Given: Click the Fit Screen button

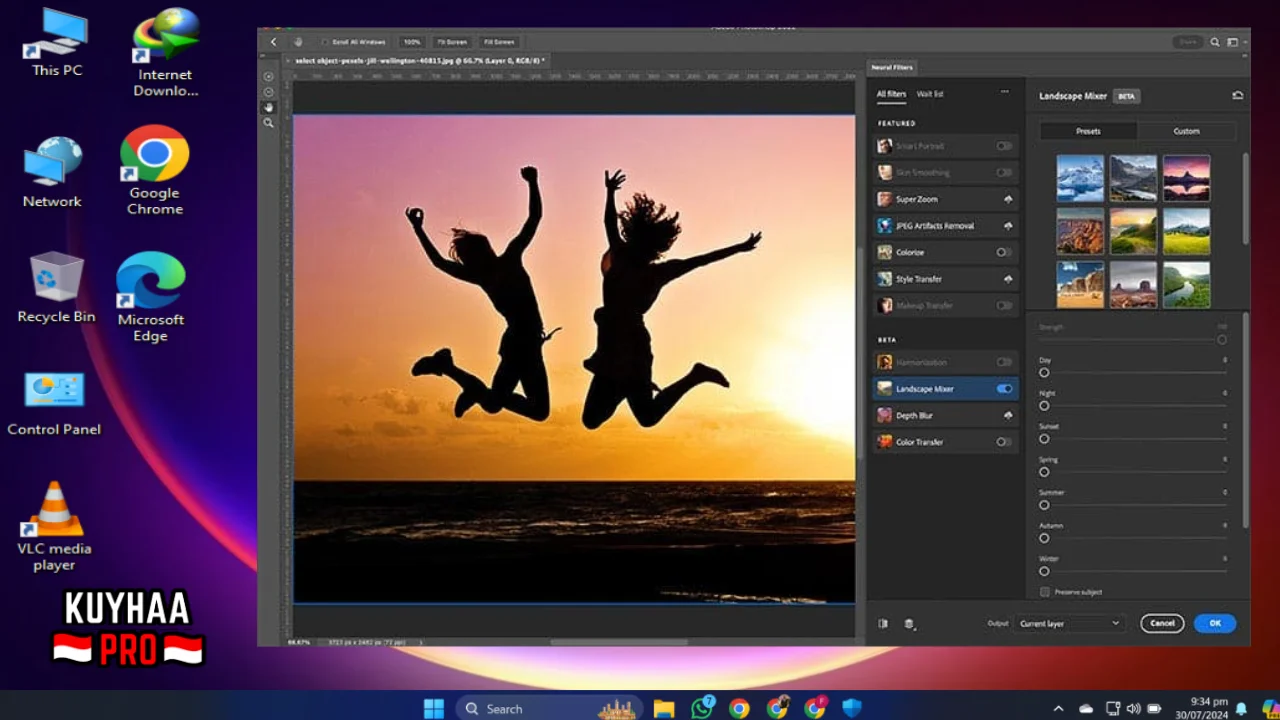Looking at the screenshot, I should click(451, 42).
